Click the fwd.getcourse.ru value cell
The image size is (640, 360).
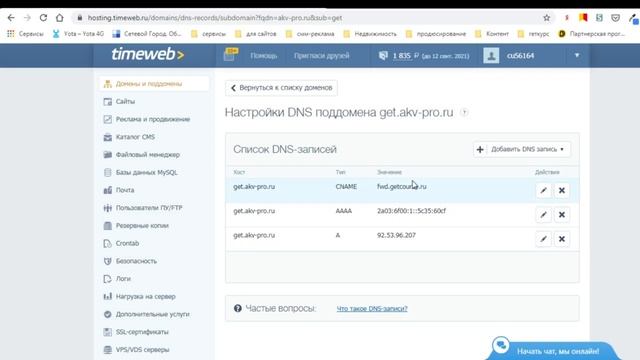pos(402,187)
